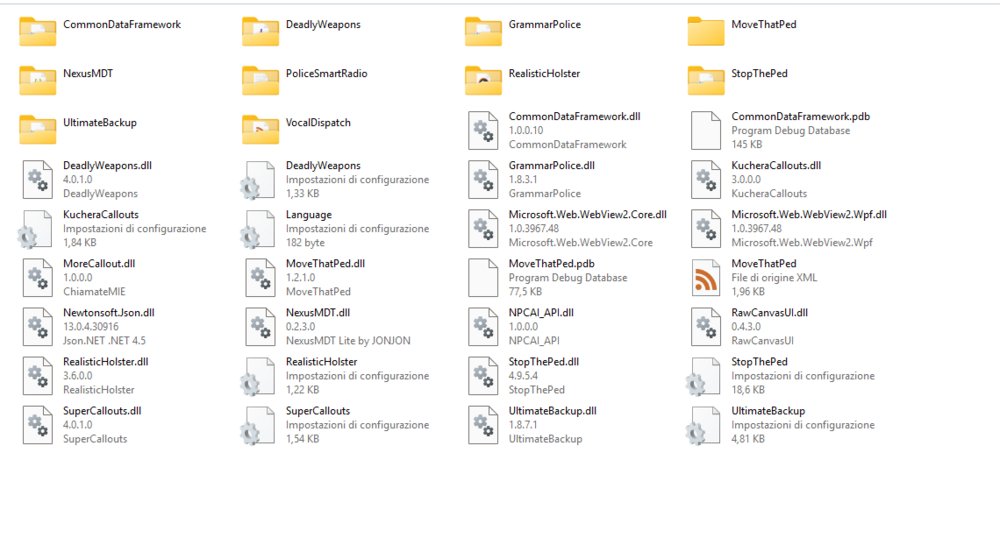This screenshot has width=1000, height=545.
Task: Select the NexusMDT.dll file icon
Action: tap(260, 326)
